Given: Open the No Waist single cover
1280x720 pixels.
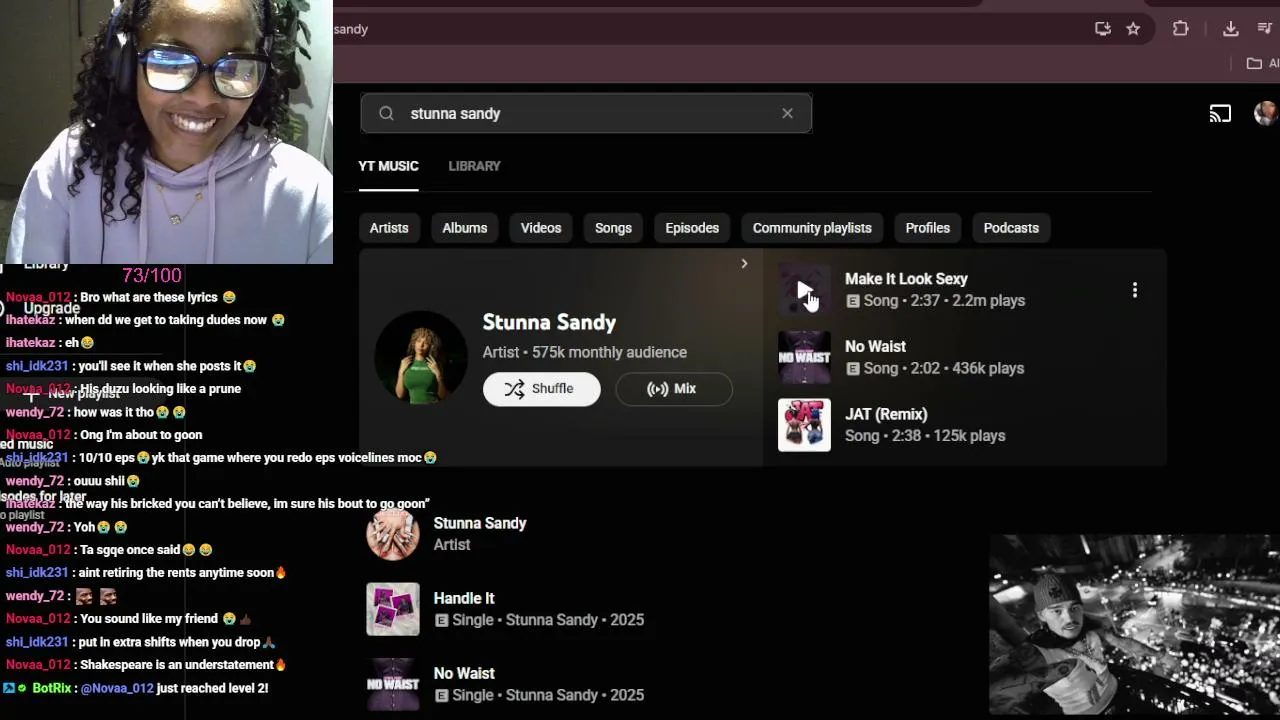Looking at the screenshot, I should [393, 684].
